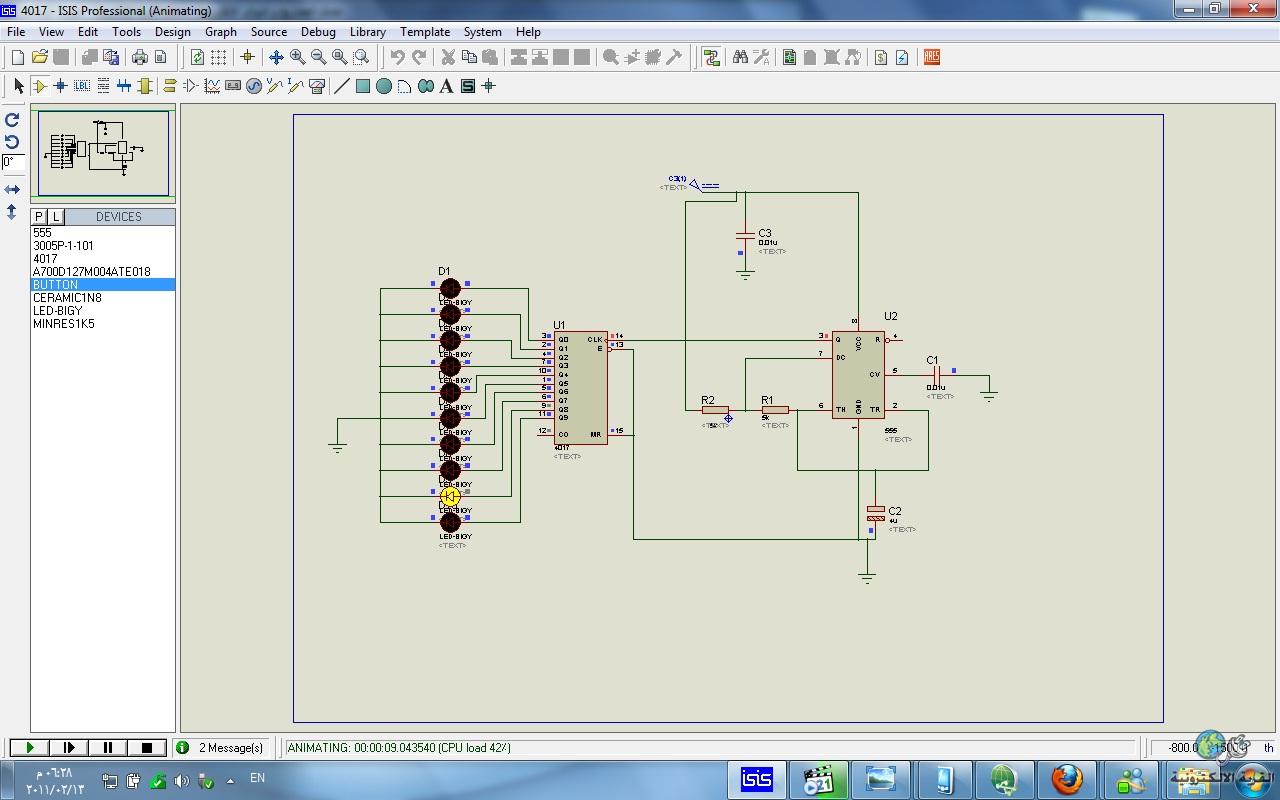This screenshot has height=800, width=1280.
Task: Transfer netlist to ARES
Action: click(x=931, y=58)
